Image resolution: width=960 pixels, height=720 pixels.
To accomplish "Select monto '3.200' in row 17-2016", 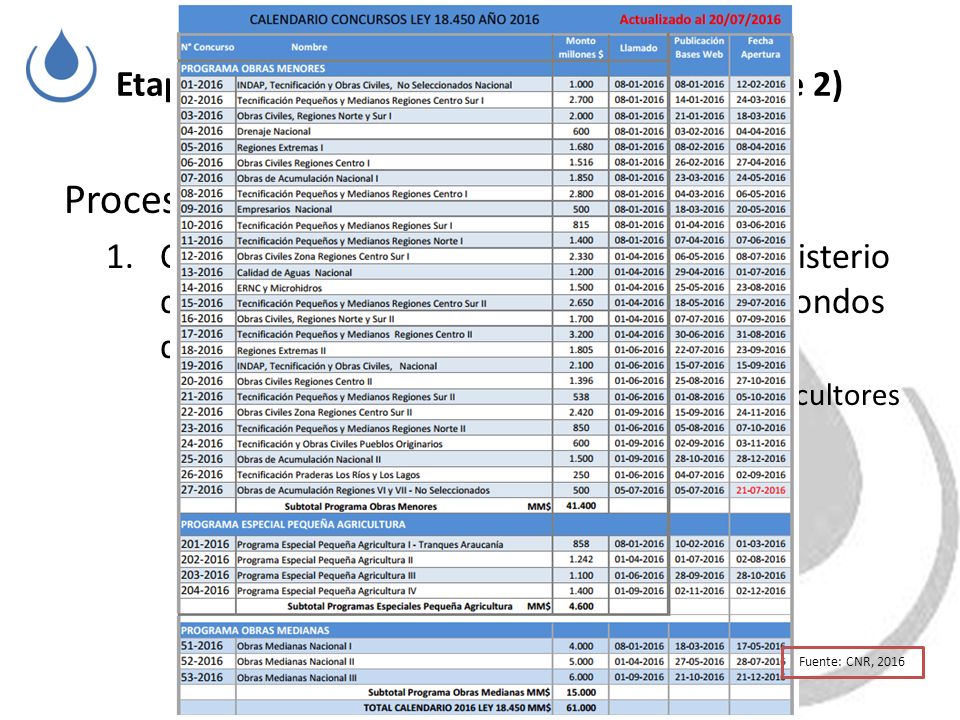I will 580,335.
